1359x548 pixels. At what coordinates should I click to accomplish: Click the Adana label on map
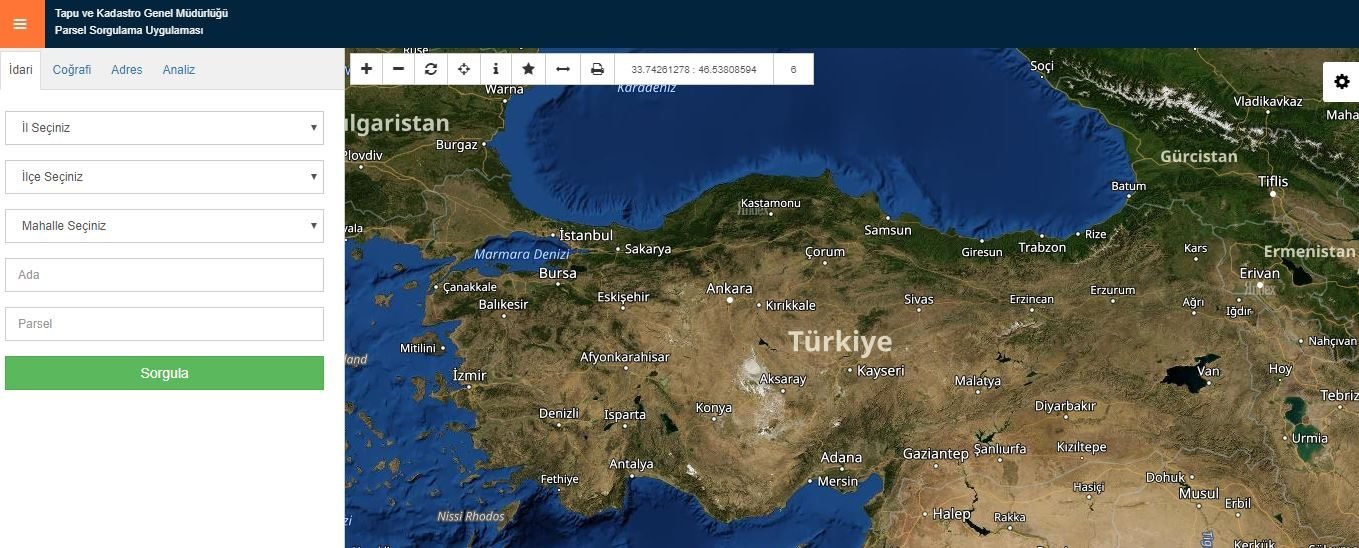click(x=841, y=458)
